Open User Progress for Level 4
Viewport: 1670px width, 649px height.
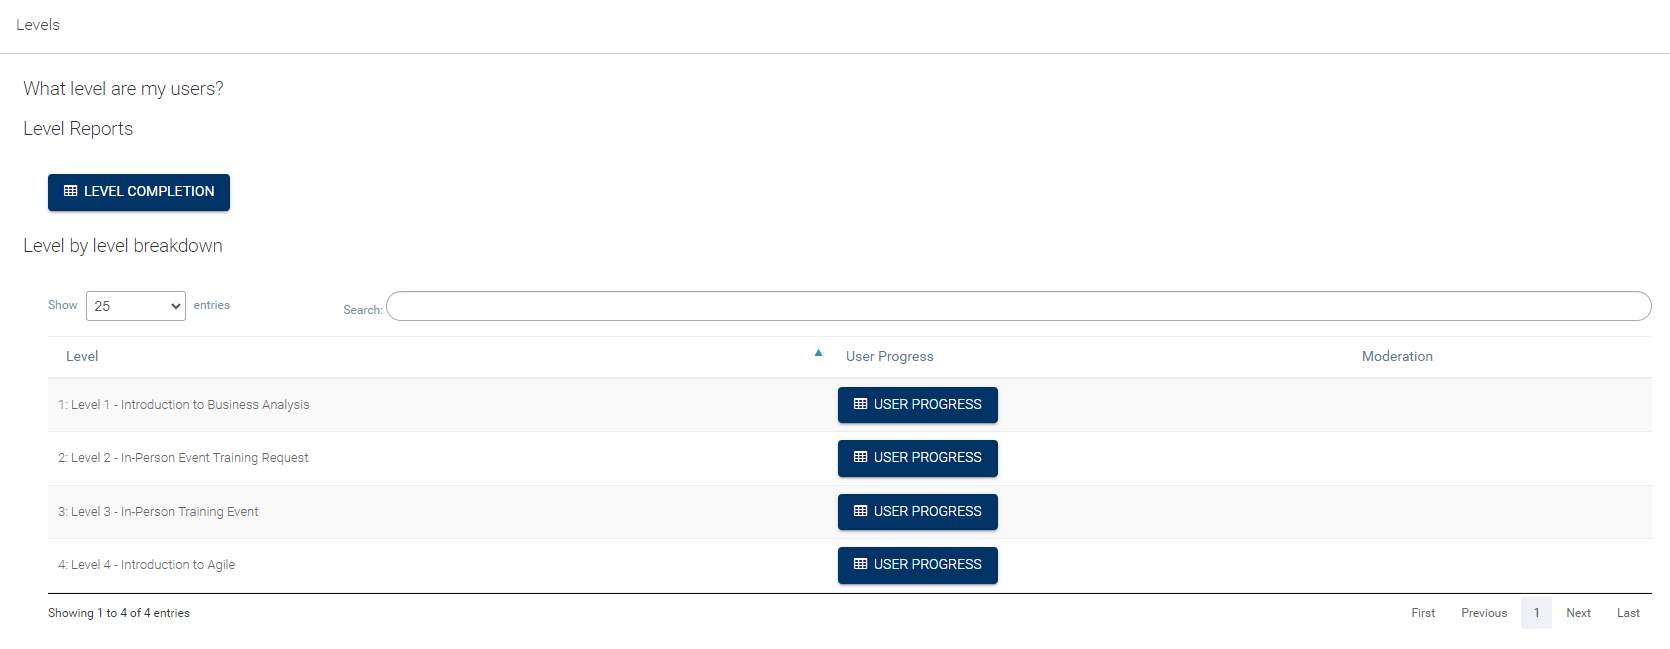(x=917, y=565)
